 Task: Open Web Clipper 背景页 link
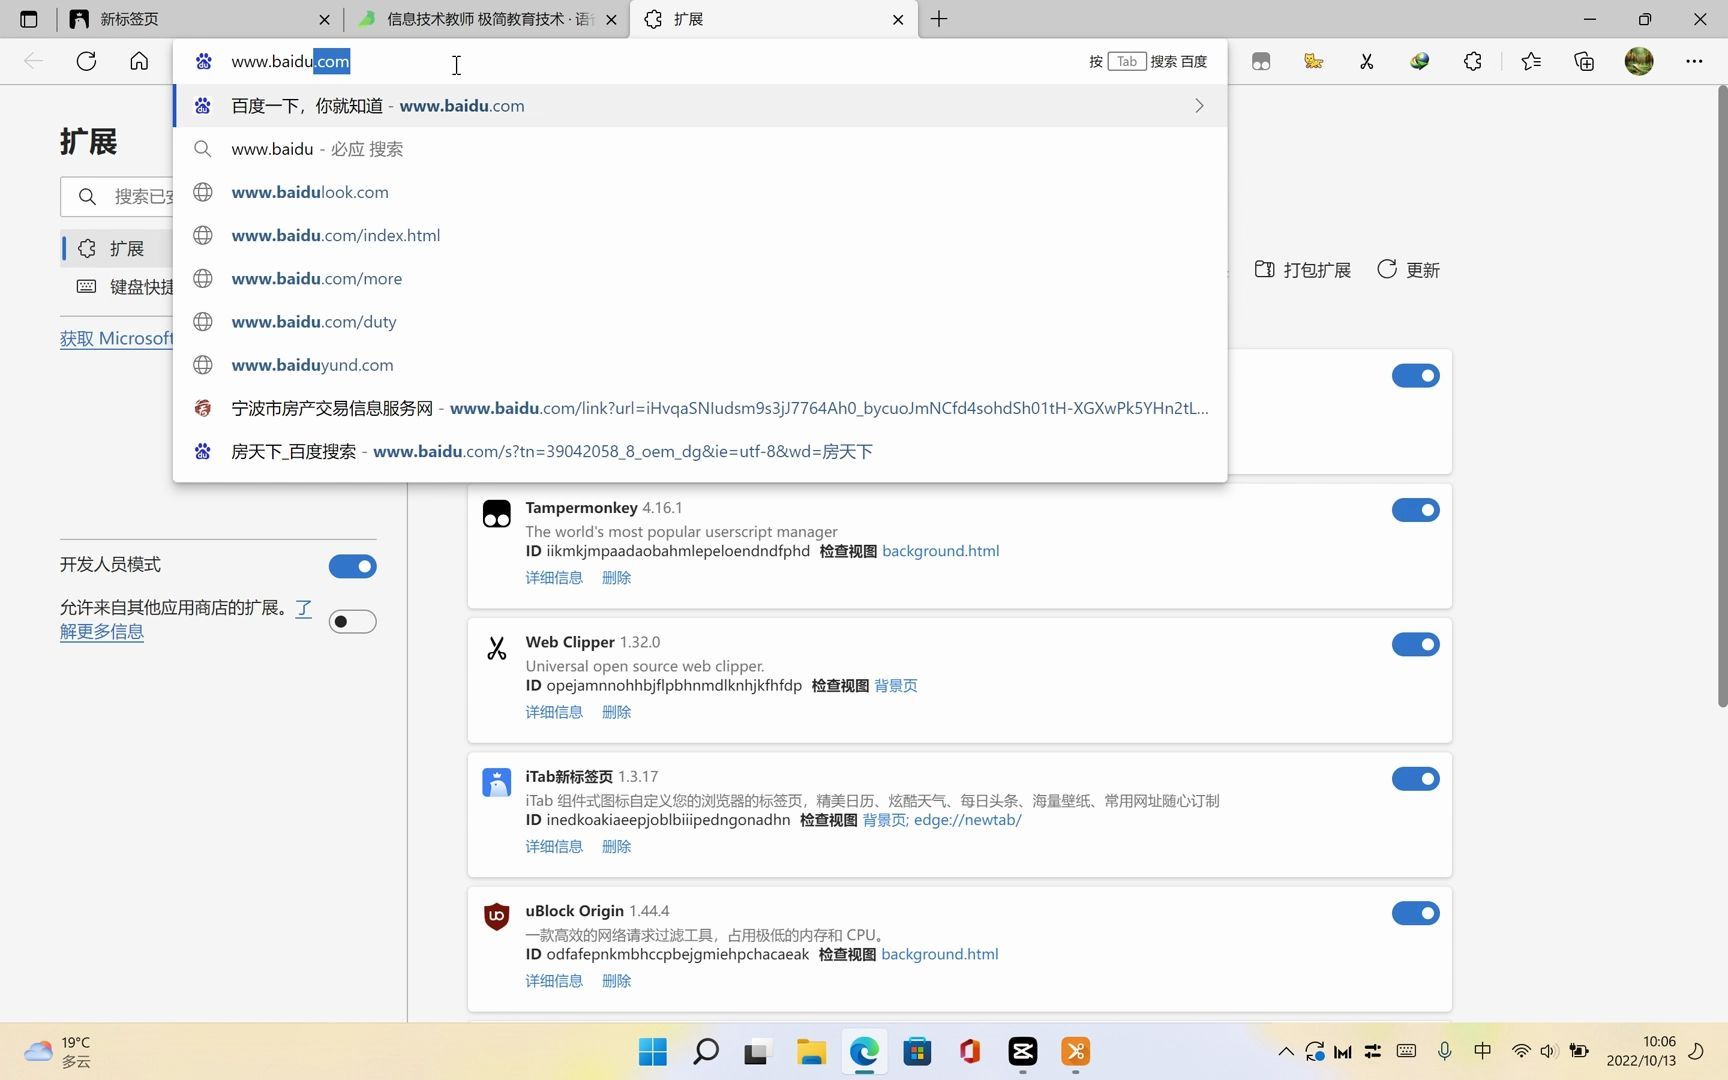(896, 686)
